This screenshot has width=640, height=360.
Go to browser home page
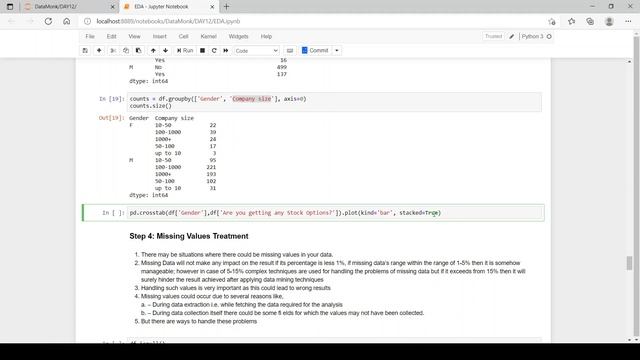67,21
